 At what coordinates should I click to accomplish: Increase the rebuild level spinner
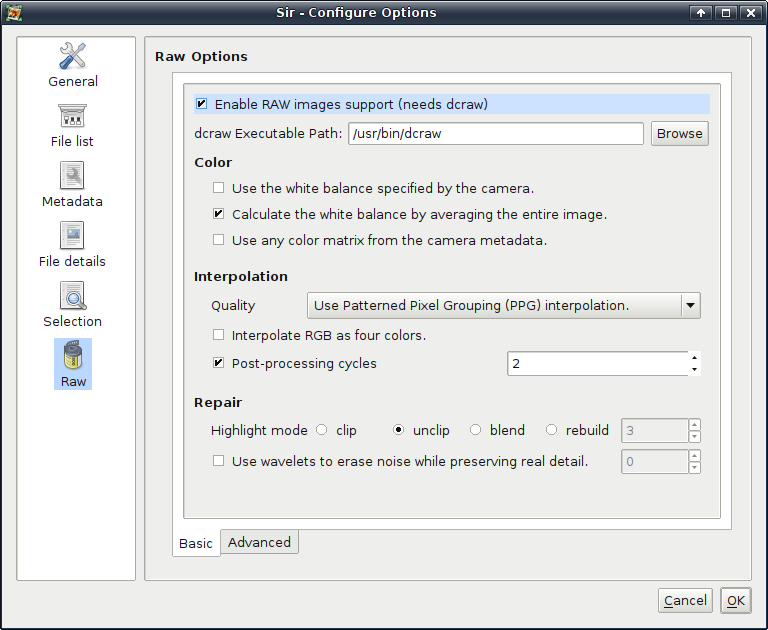[x=695, y=424]
